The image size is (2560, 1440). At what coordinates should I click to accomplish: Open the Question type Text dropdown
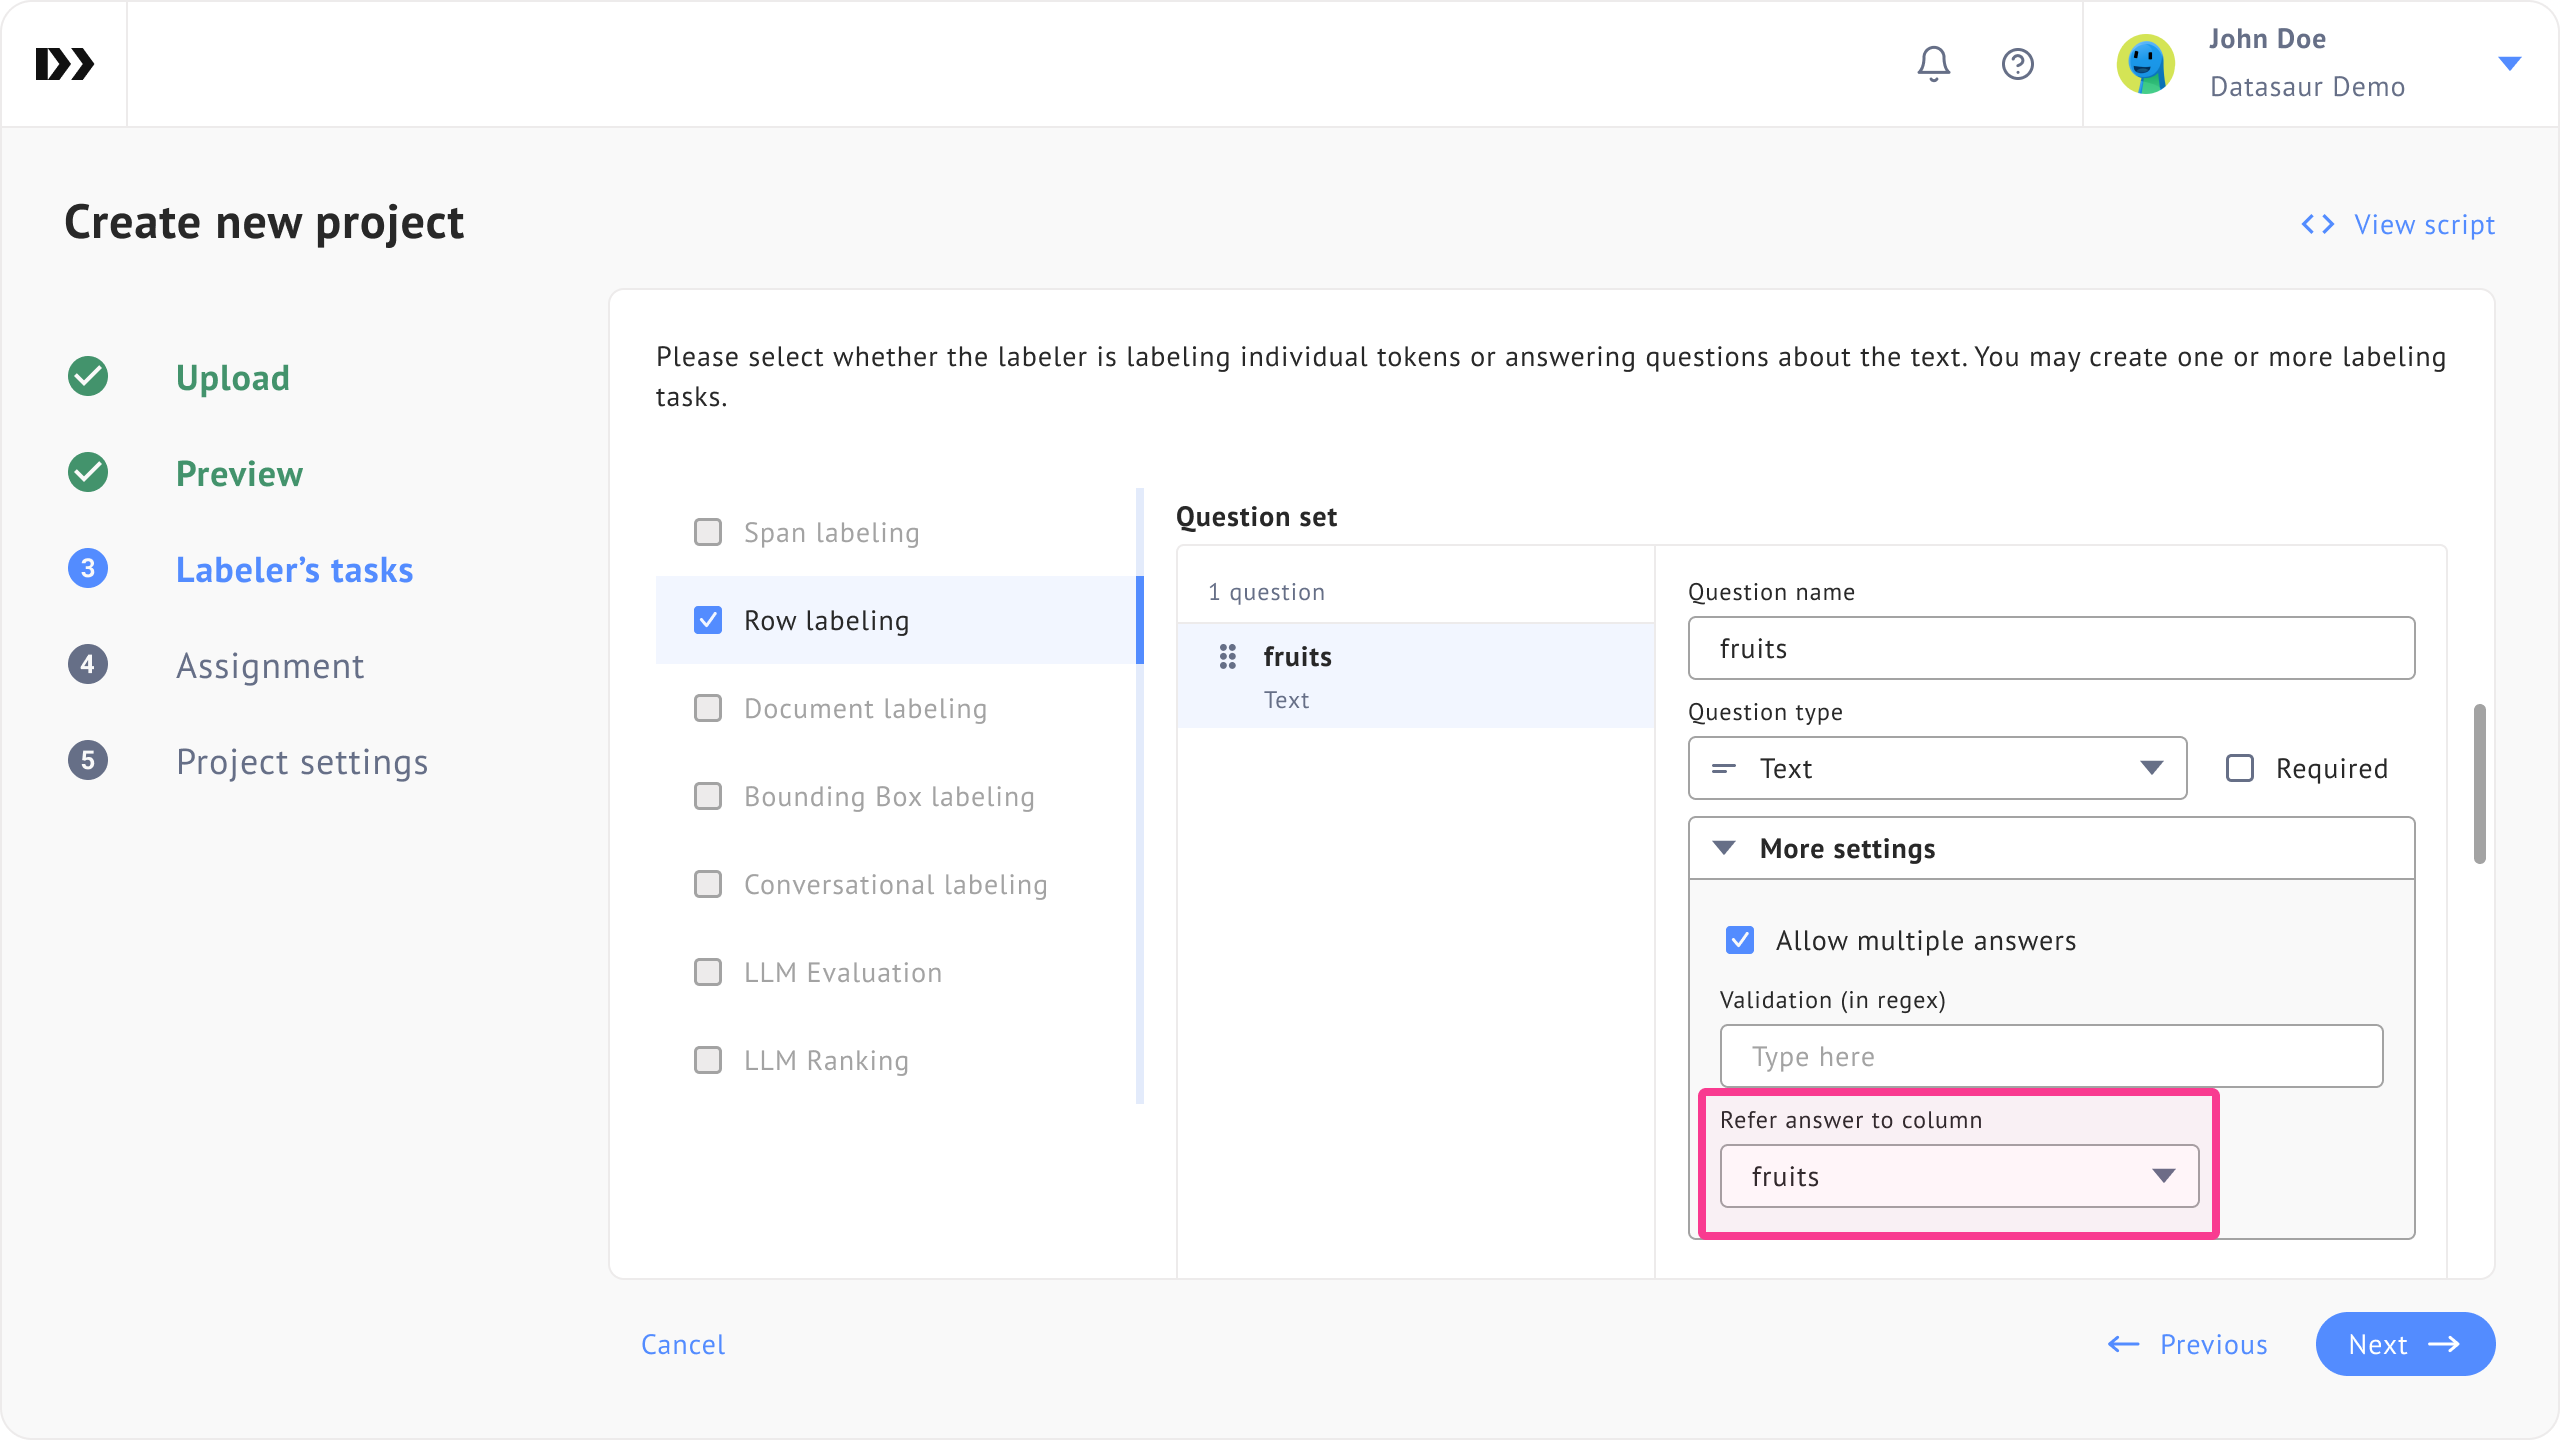pyautogui.click(x=1937, y=768)
